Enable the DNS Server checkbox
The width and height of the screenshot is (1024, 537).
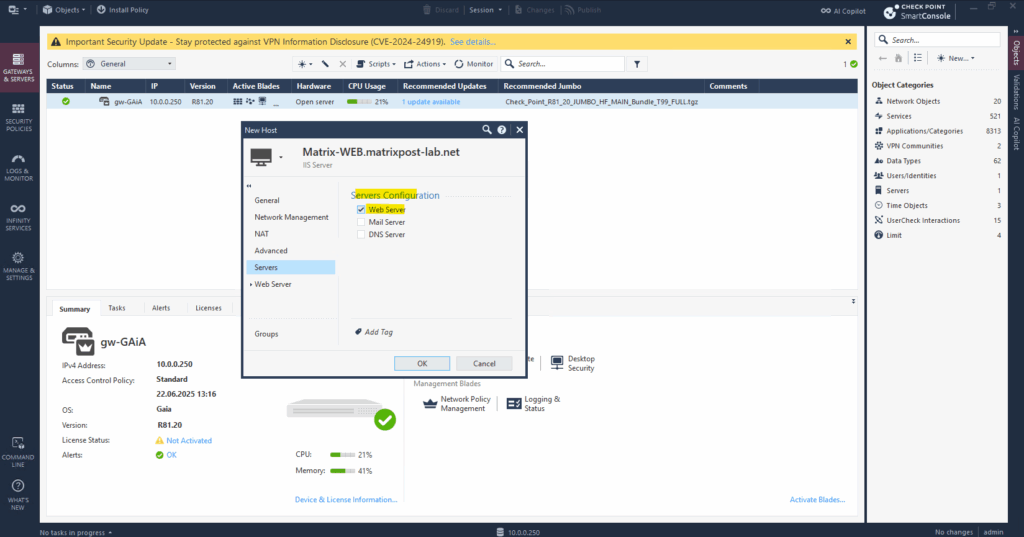[x=361, y=235]
